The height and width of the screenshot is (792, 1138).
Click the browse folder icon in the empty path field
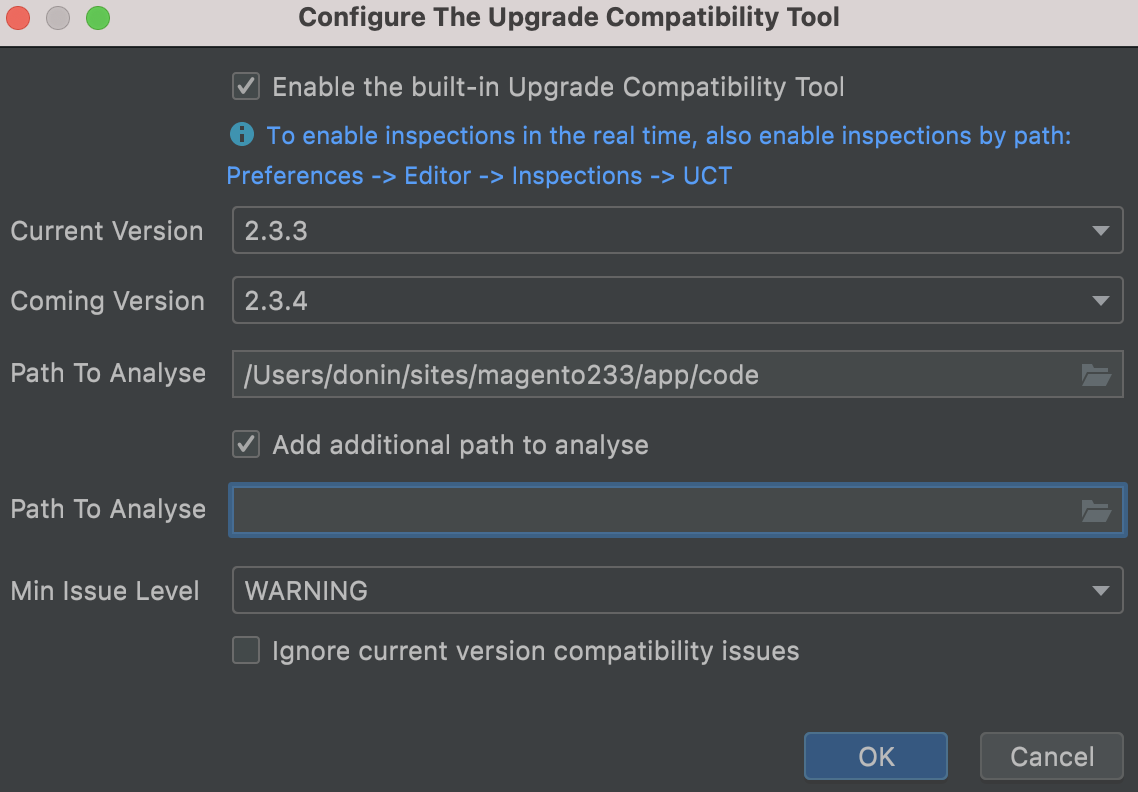(x=1096, y=511)
